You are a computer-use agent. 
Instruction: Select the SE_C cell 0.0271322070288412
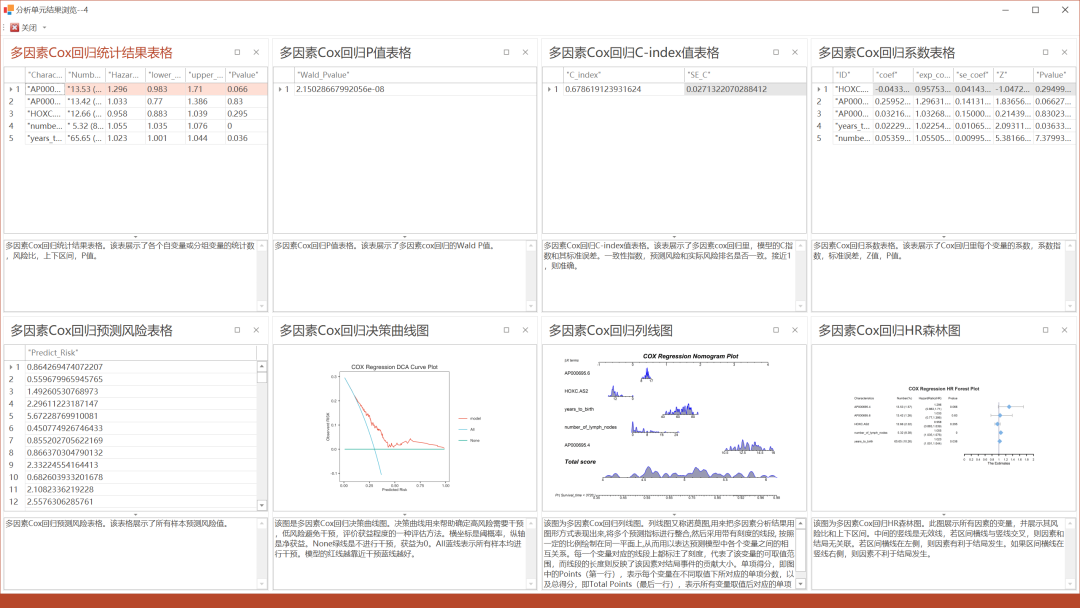(x=745, y=90)
